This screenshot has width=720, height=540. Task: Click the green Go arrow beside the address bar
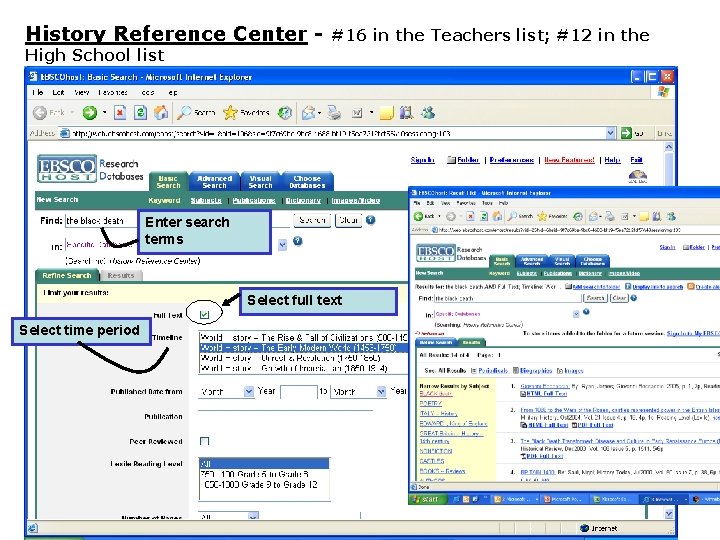pyautogui.click(x=626, y=133)
